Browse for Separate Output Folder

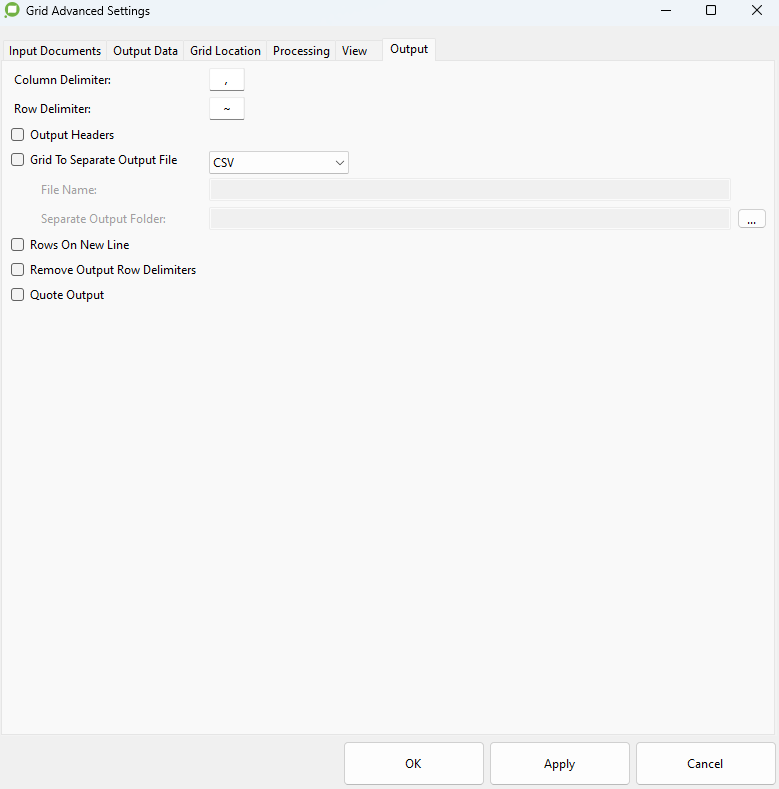point(751,219)
